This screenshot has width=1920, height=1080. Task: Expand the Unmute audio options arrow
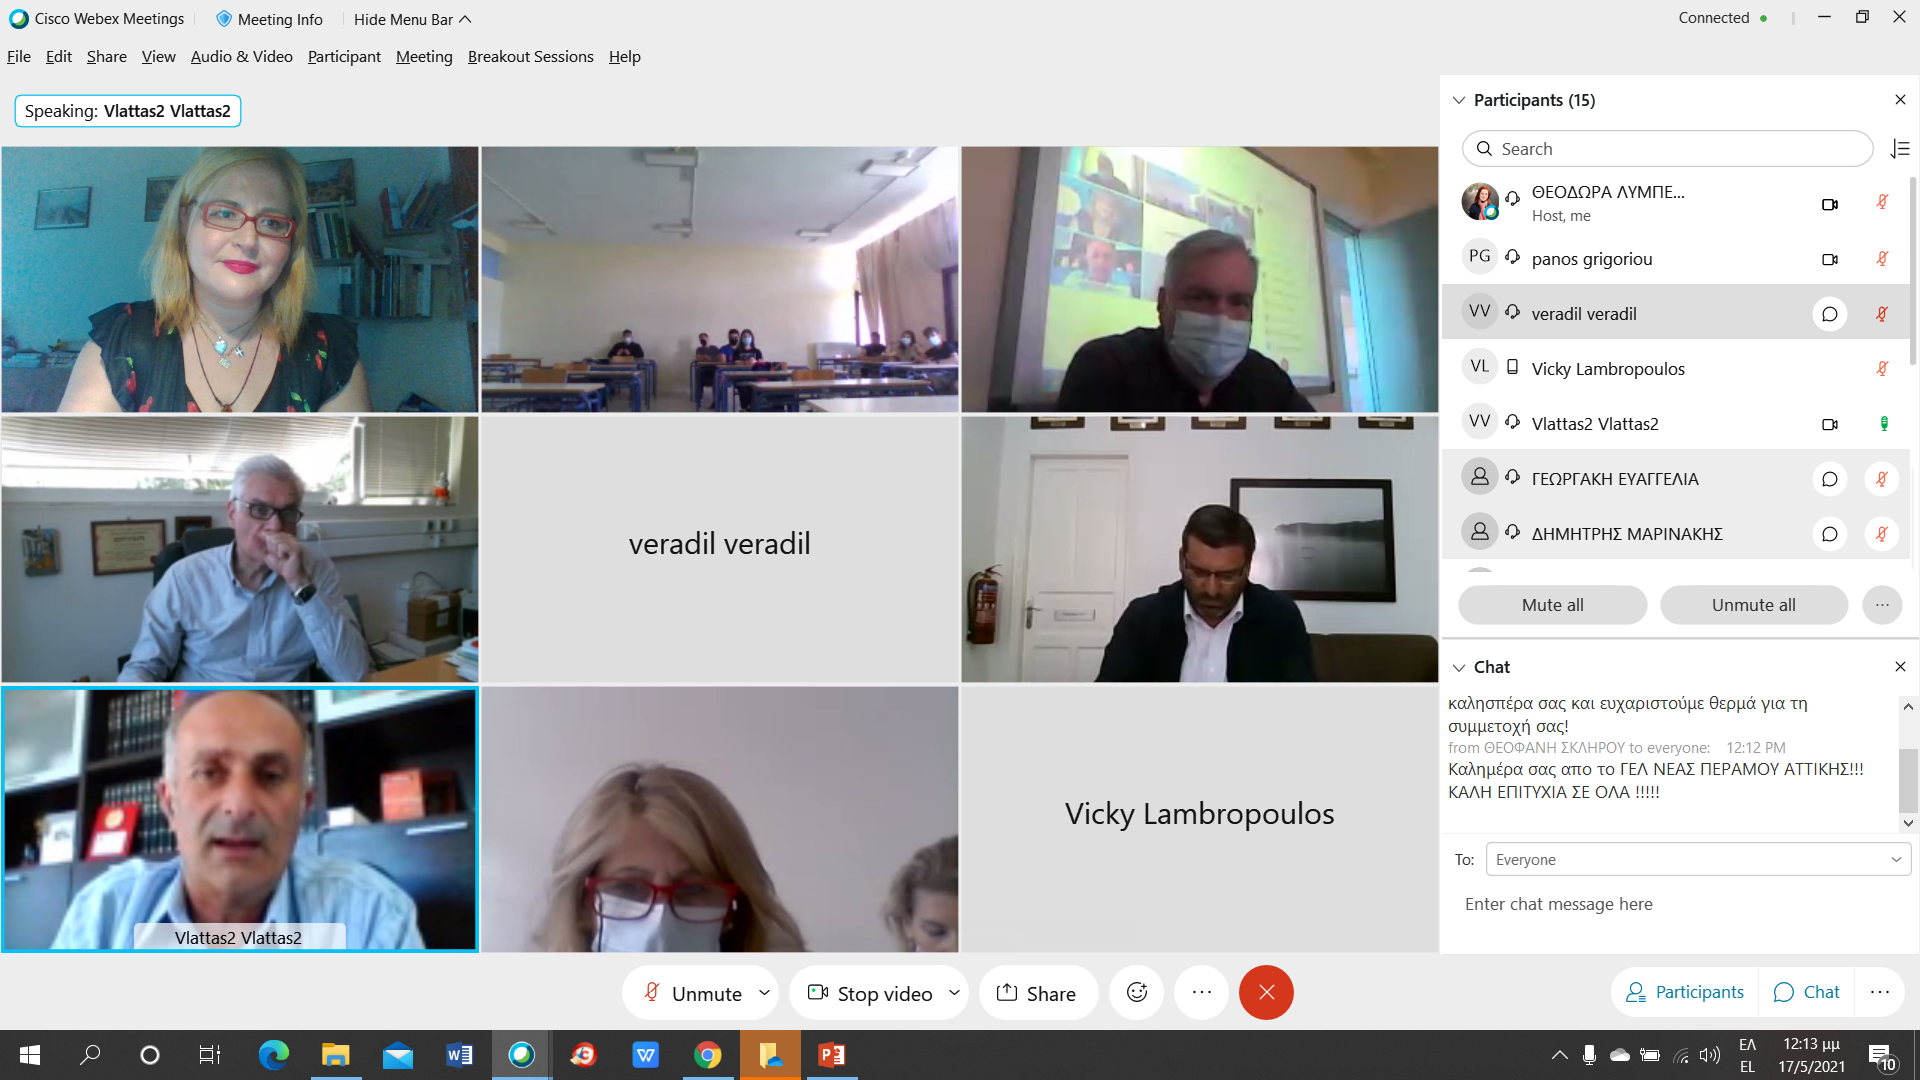point(765,993)
